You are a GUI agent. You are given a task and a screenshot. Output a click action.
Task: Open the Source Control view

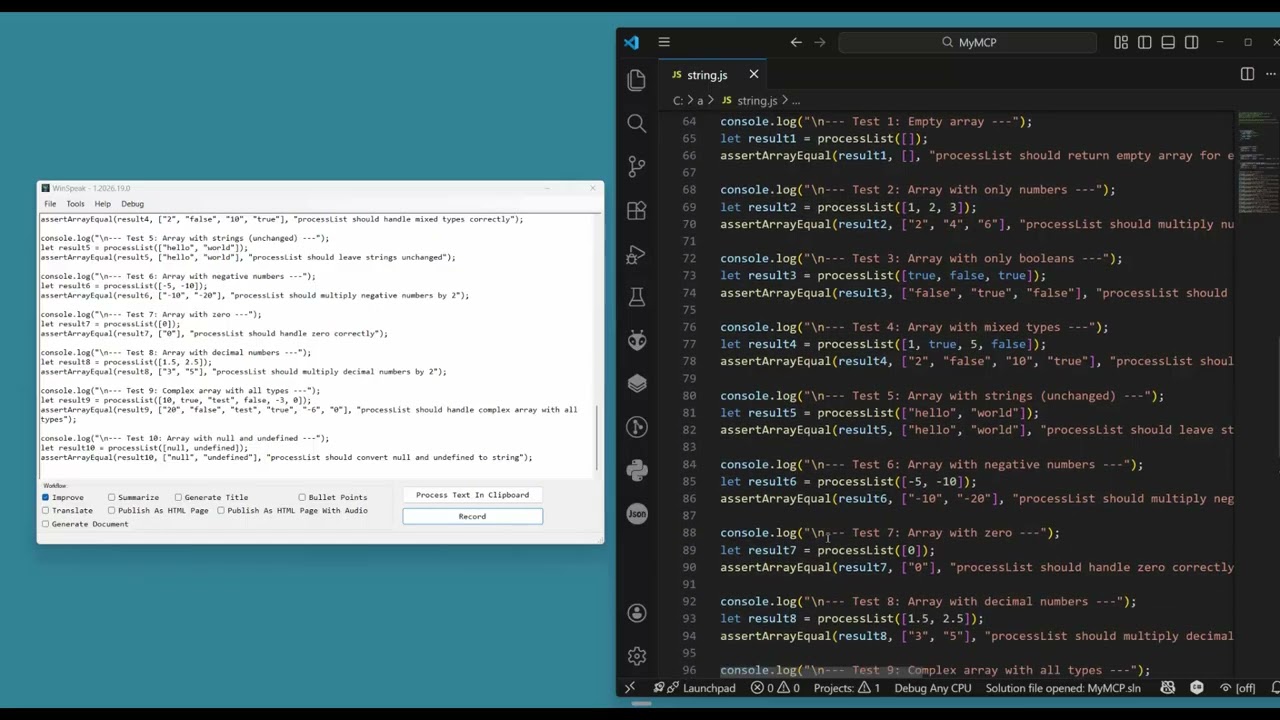click(636, 167)
